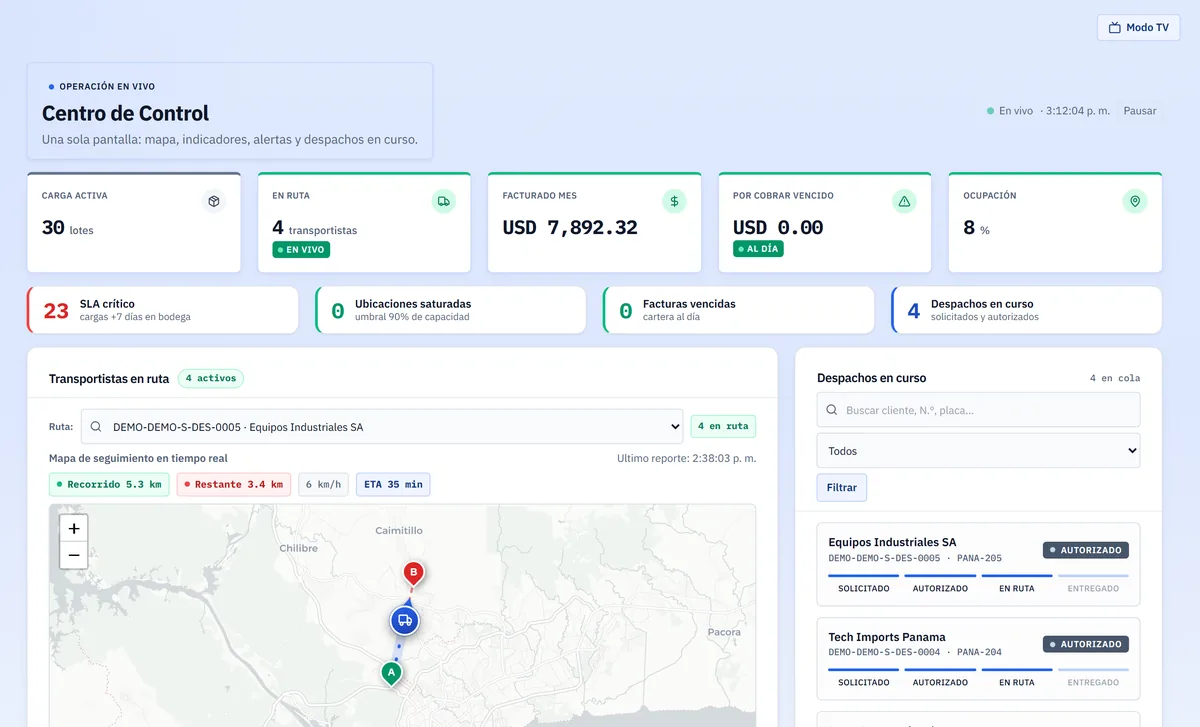Click the Ultimo reporte timestamp
The image size is (1200, 727).
[x=686, y=459]
